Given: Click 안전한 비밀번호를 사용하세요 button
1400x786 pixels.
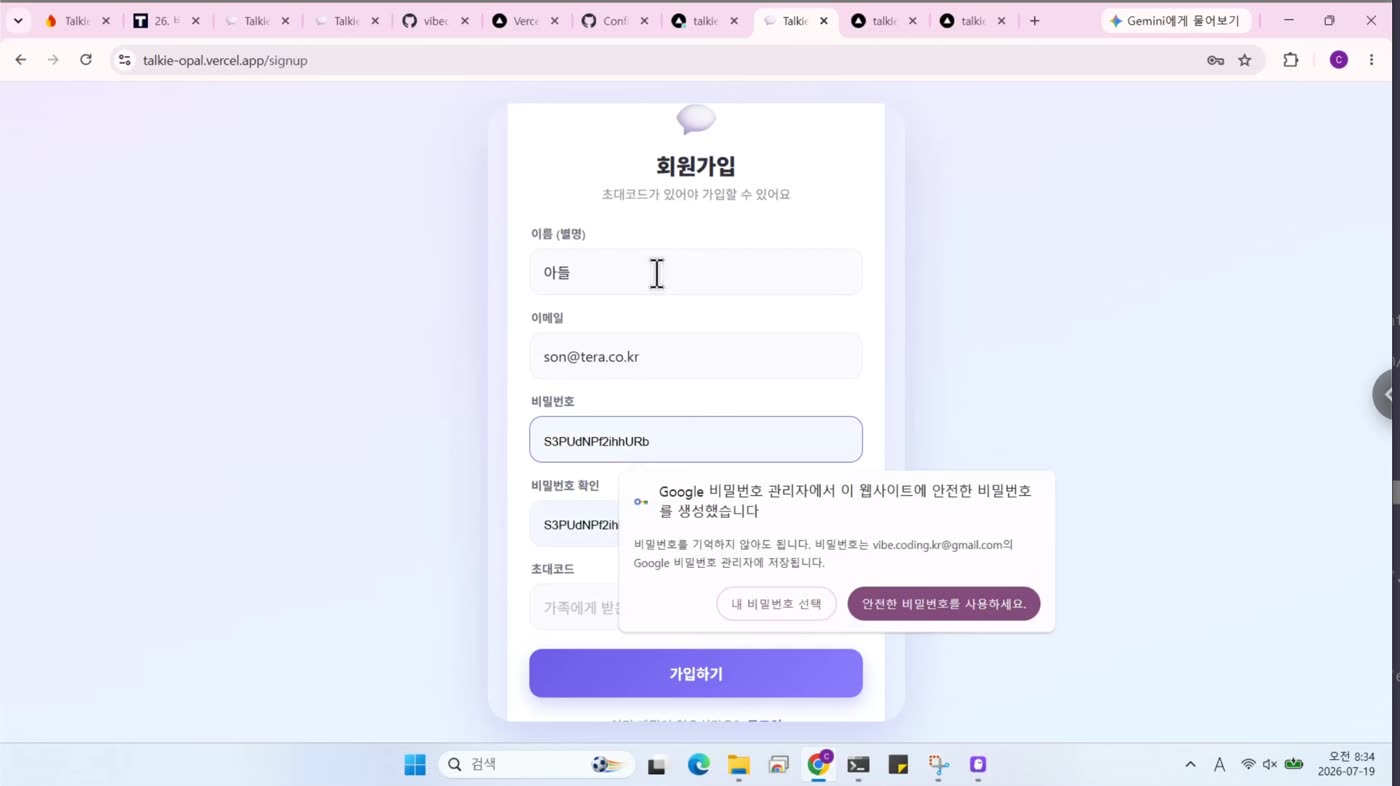Looking at the screenshot, I should click(944, 604).
